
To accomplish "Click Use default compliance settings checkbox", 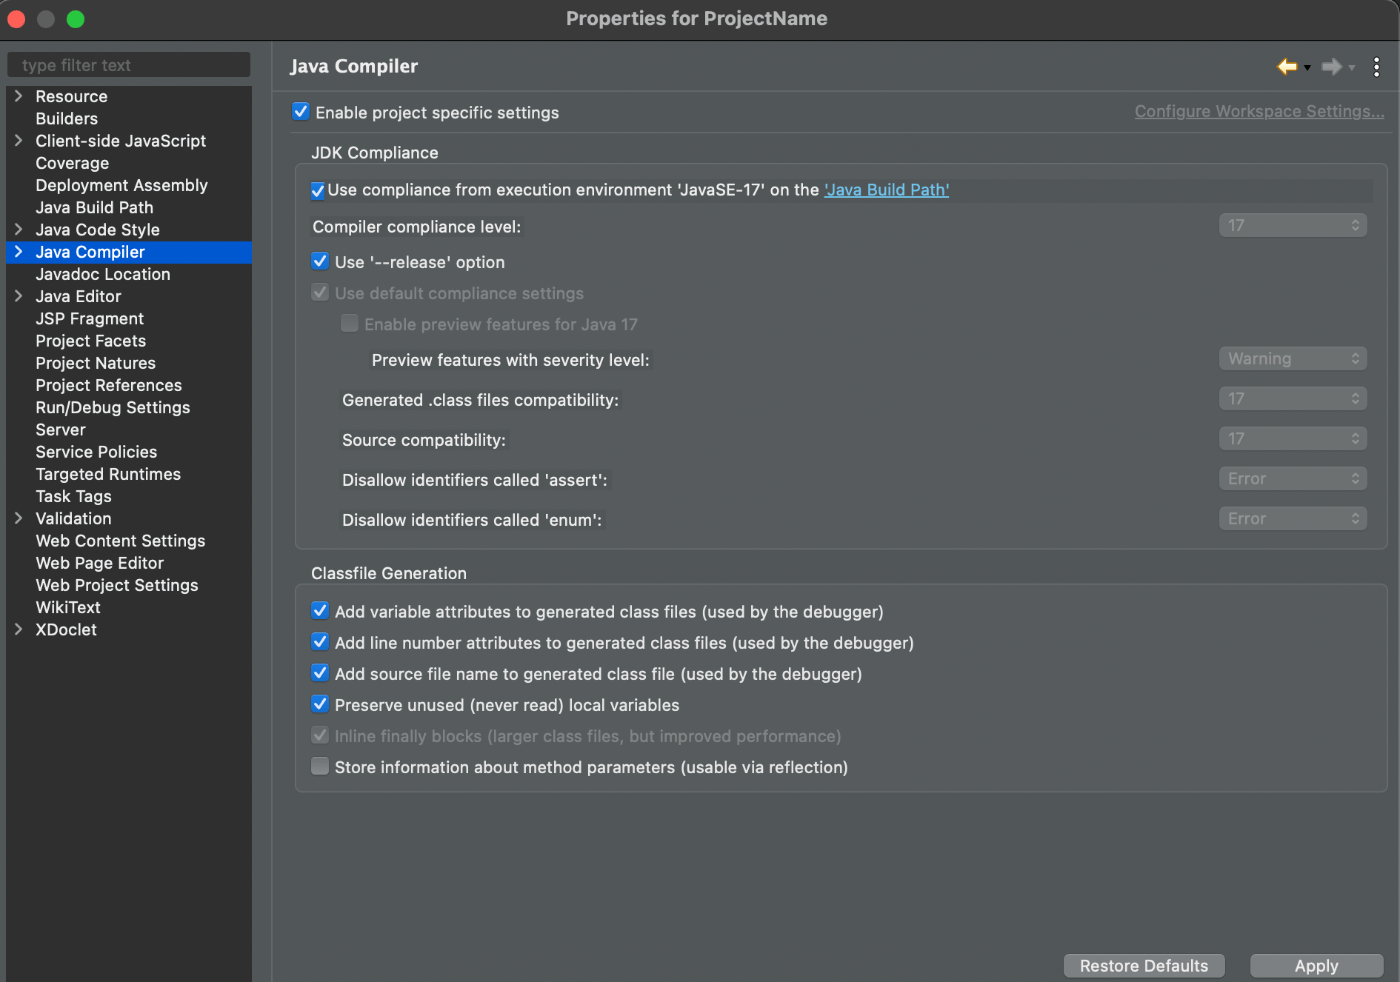I will [320, 292].
